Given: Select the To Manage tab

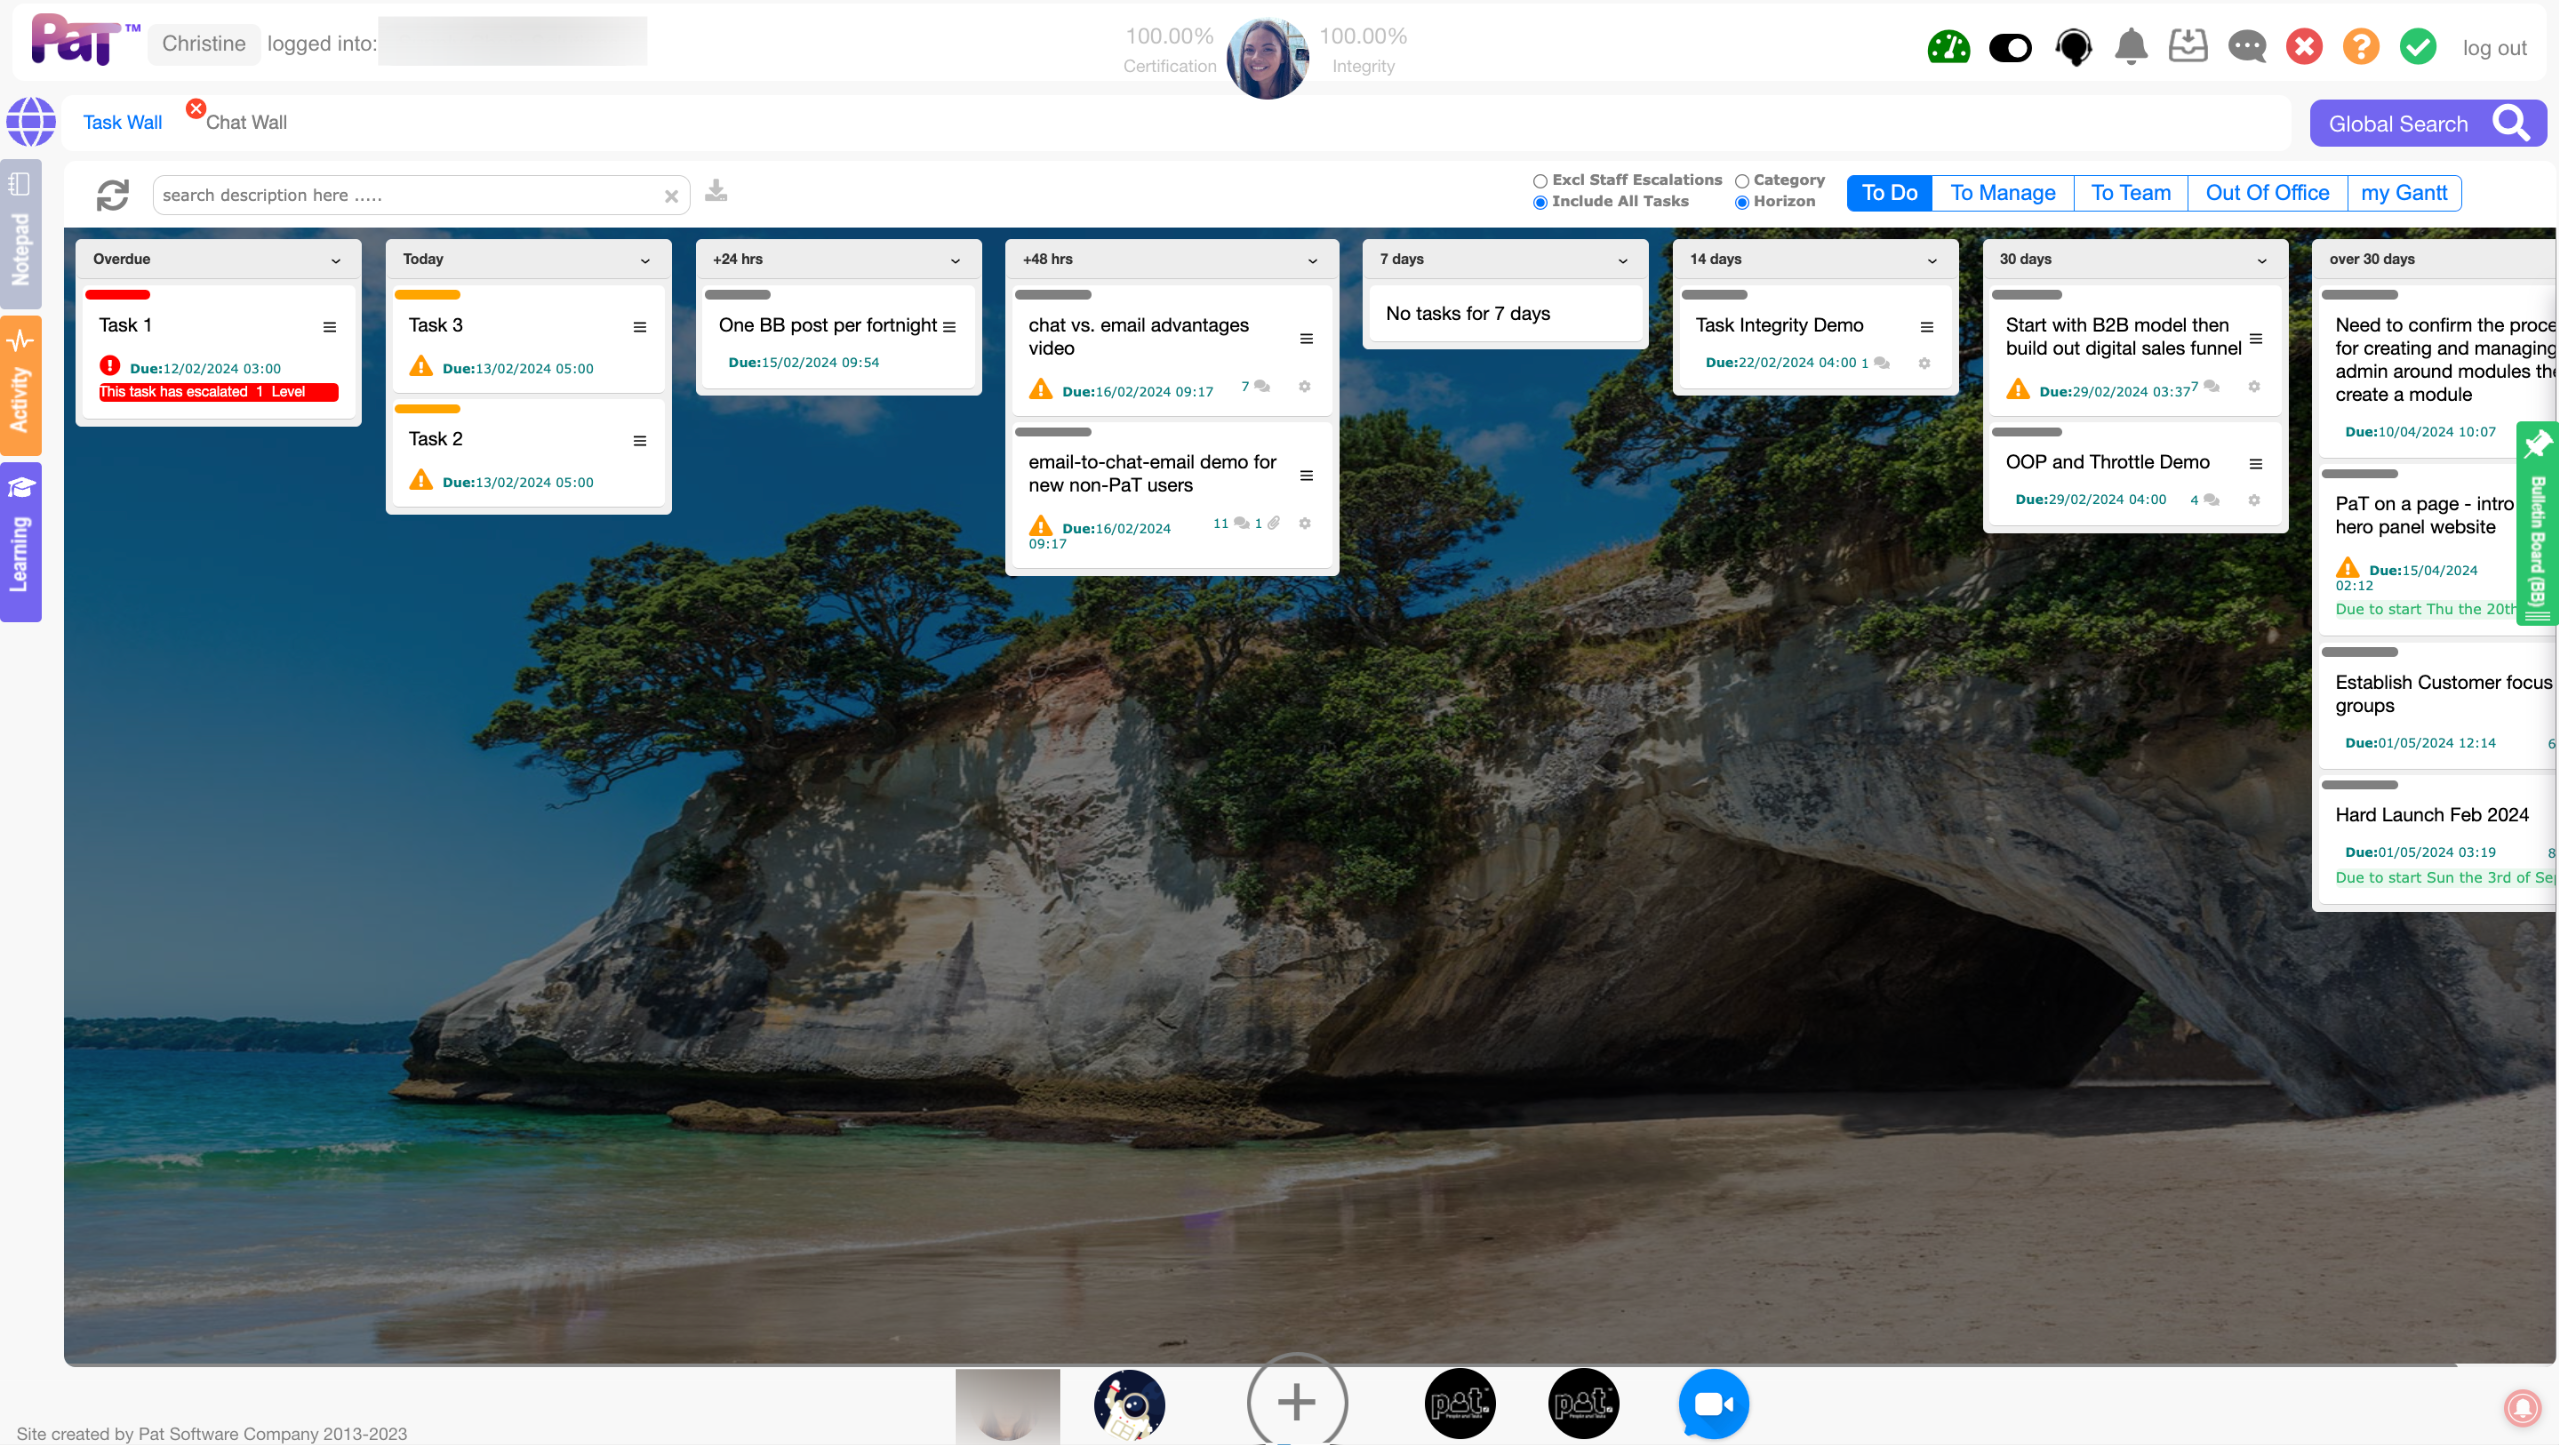Looking at the screenshot, I should pos(2002,193).
